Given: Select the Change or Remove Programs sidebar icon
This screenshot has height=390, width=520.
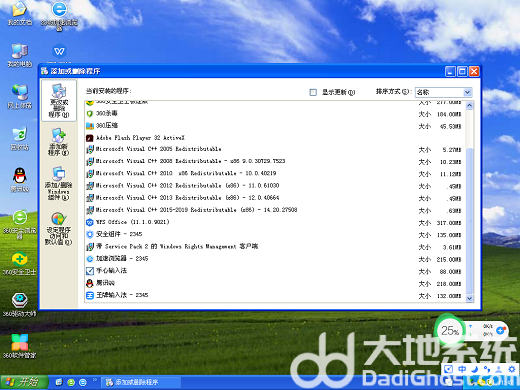Looking at the screenshot, I should pos(59,100).
